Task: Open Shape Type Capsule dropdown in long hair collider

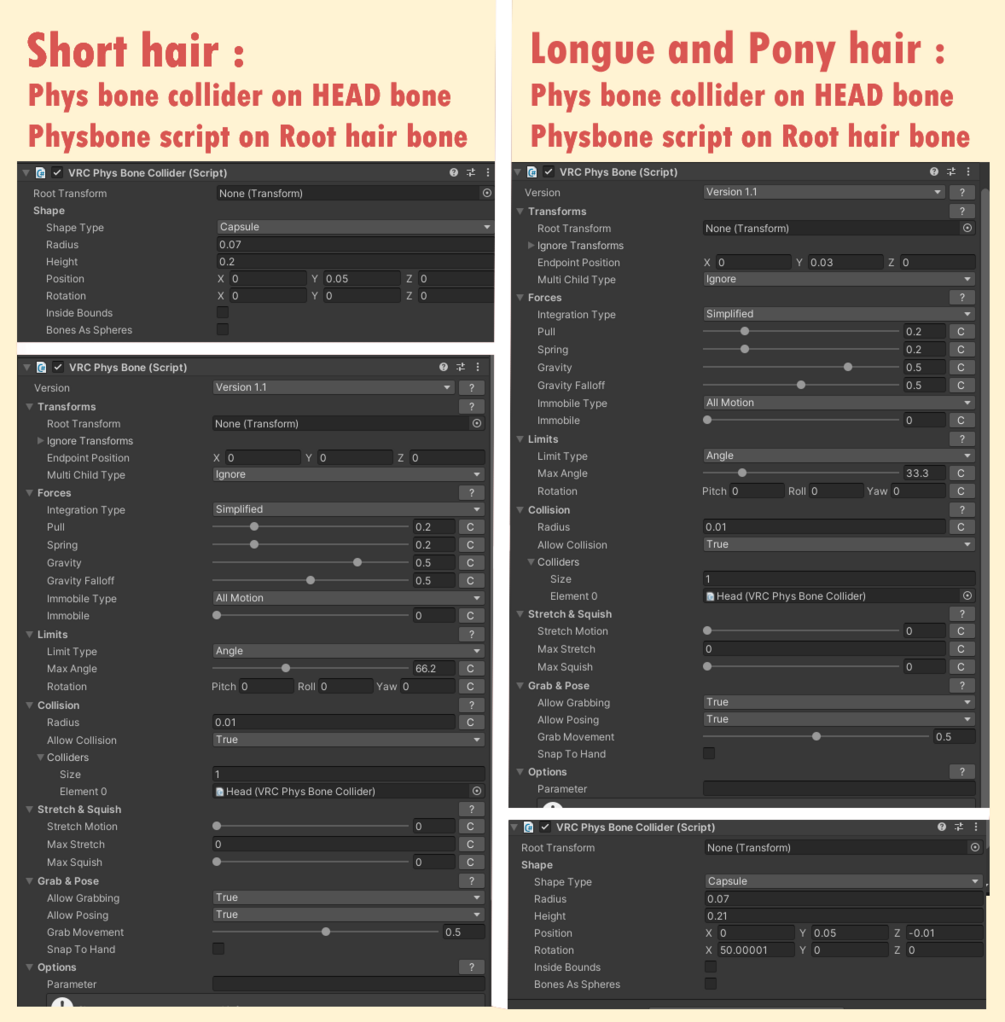Action: pyautogui.click(x=843, y=881)
